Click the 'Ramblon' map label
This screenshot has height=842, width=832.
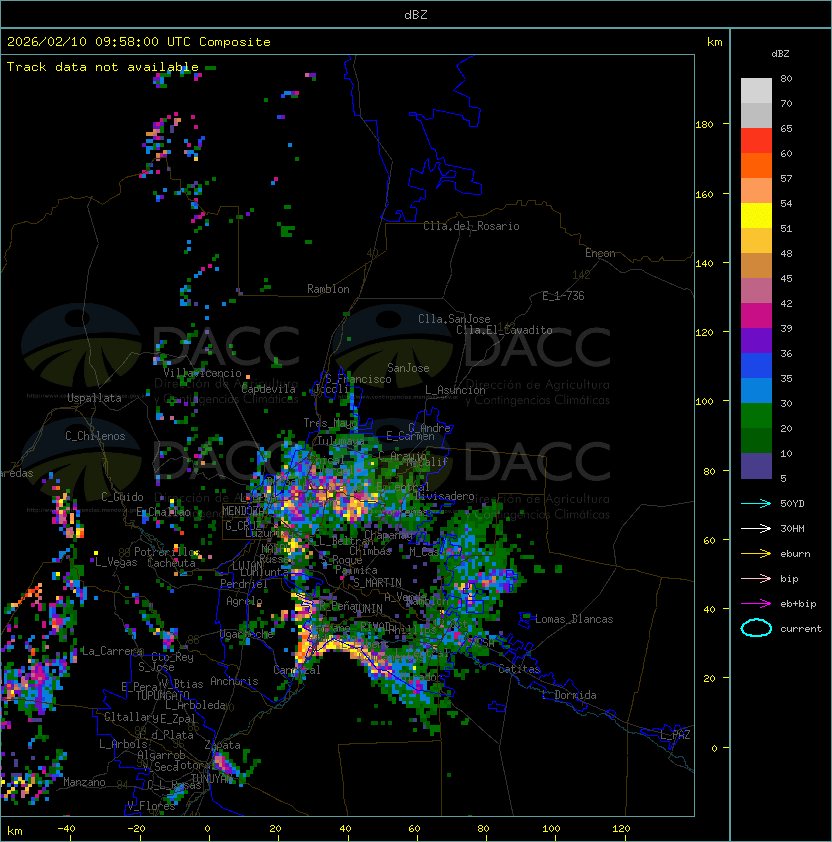click(x=328, y=289)
